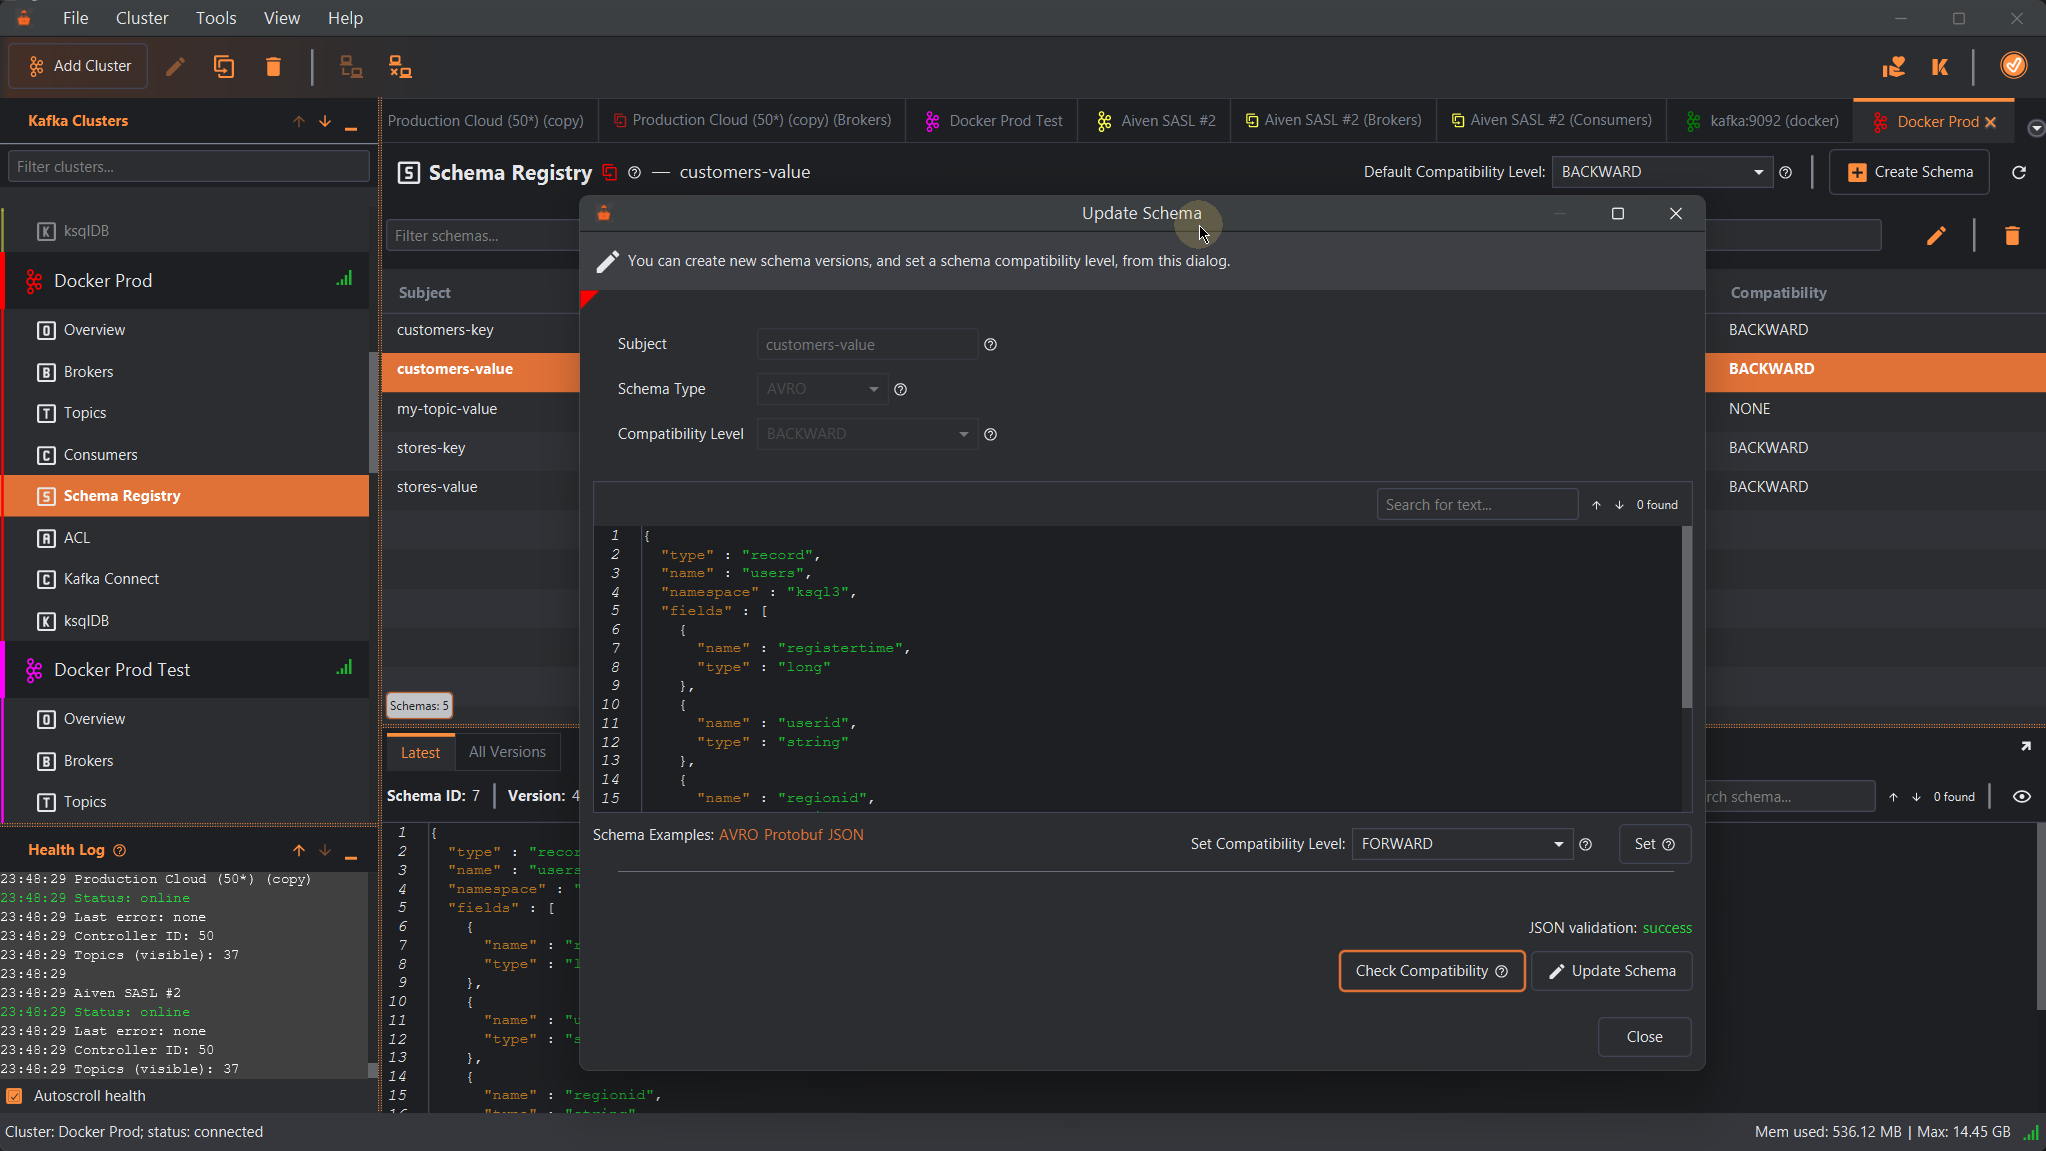Click the Search for text input field
The width and height of the screenshot is (2046, 1151).
[1476, 505]
